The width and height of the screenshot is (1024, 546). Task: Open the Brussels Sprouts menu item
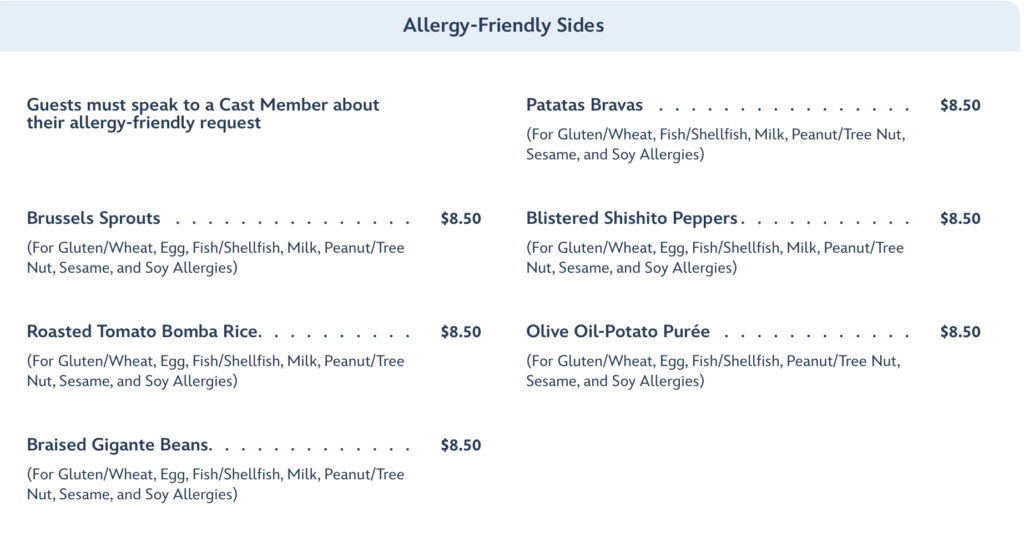(x=94, y=219)
